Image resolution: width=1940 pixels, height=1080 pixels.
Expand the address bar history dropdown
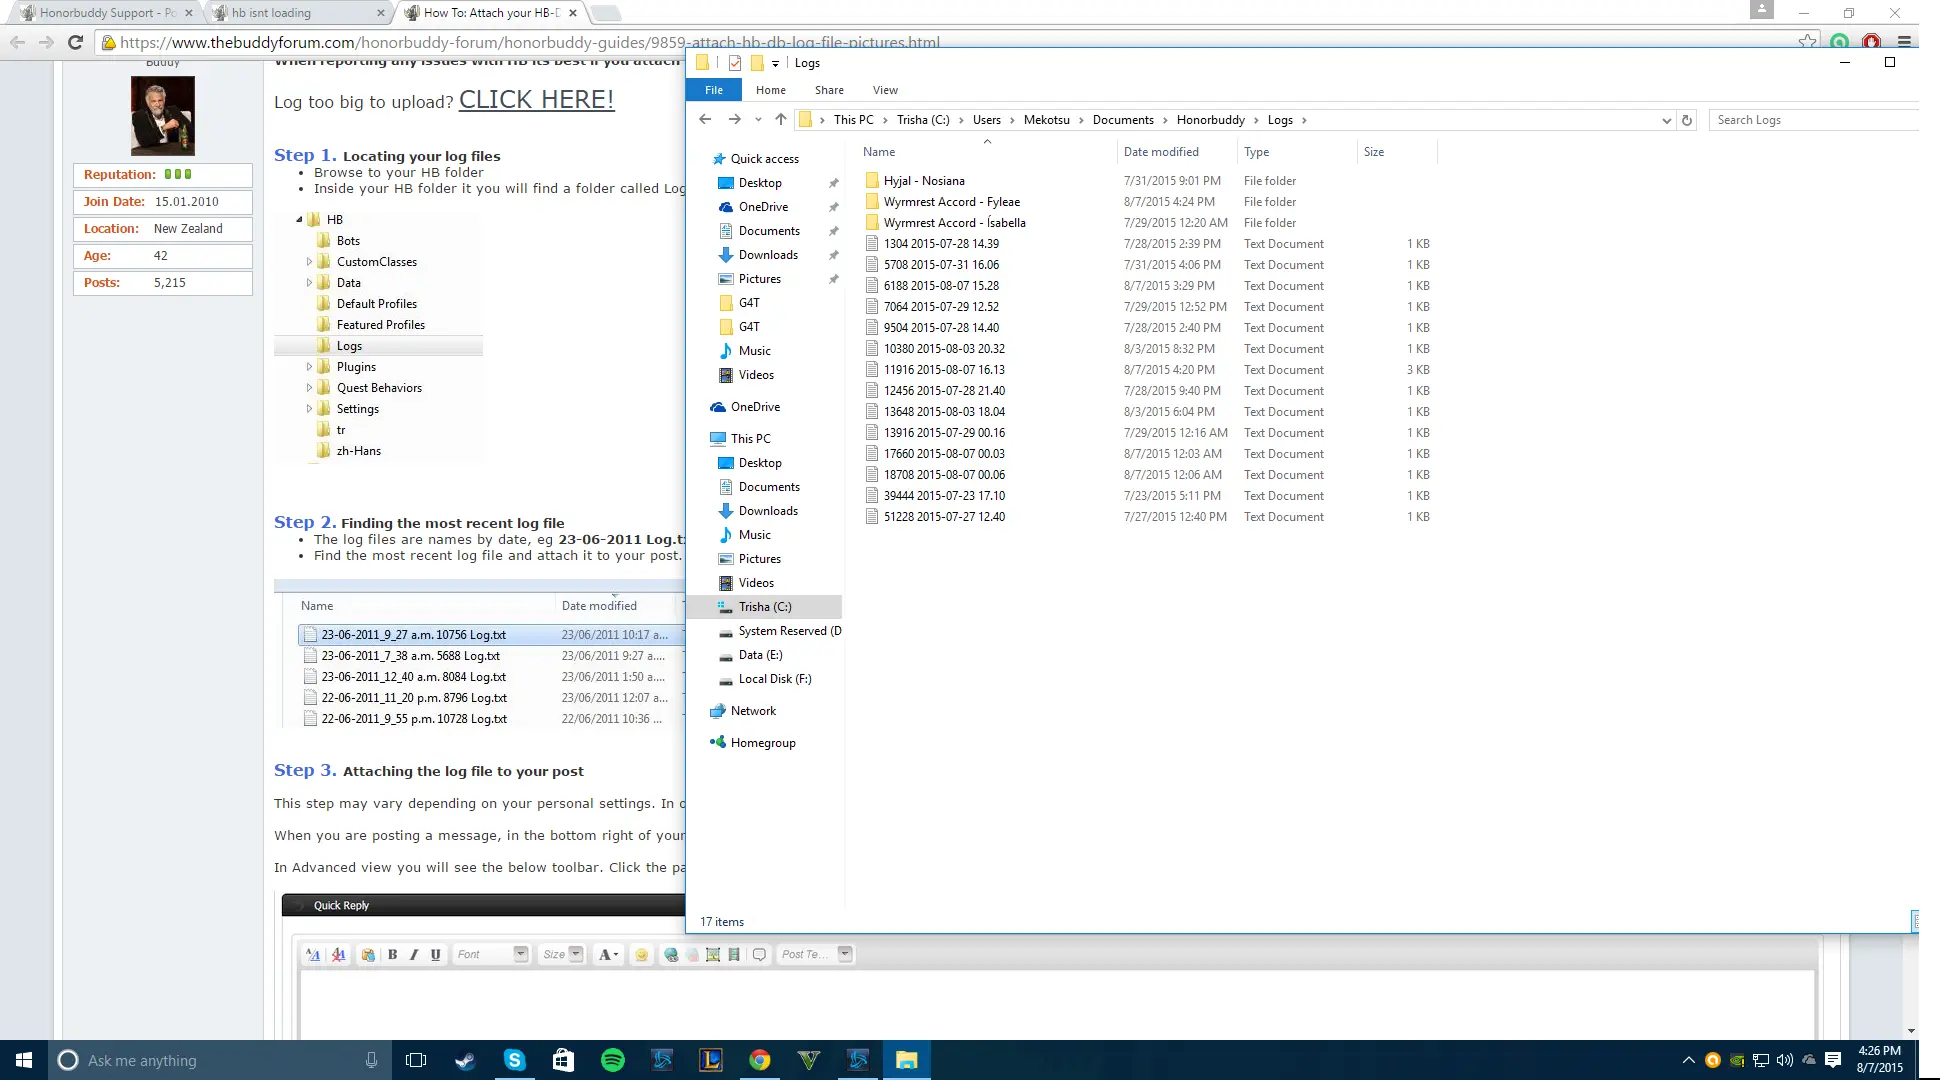(x=1666, y=120)
